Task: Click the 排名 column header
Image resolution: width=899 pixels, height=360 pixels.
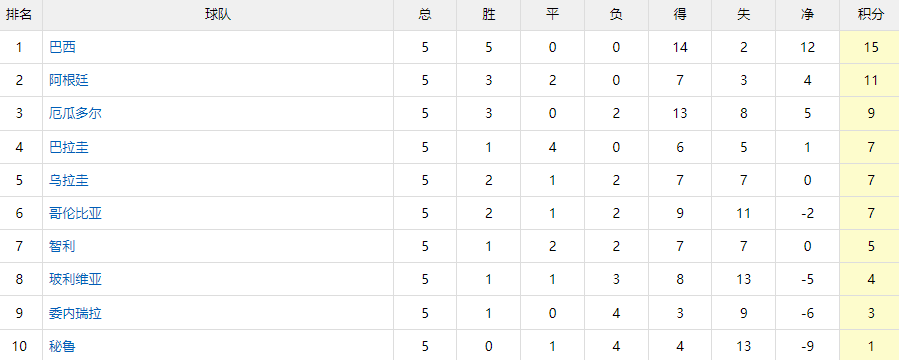Action: coord(19,15)
